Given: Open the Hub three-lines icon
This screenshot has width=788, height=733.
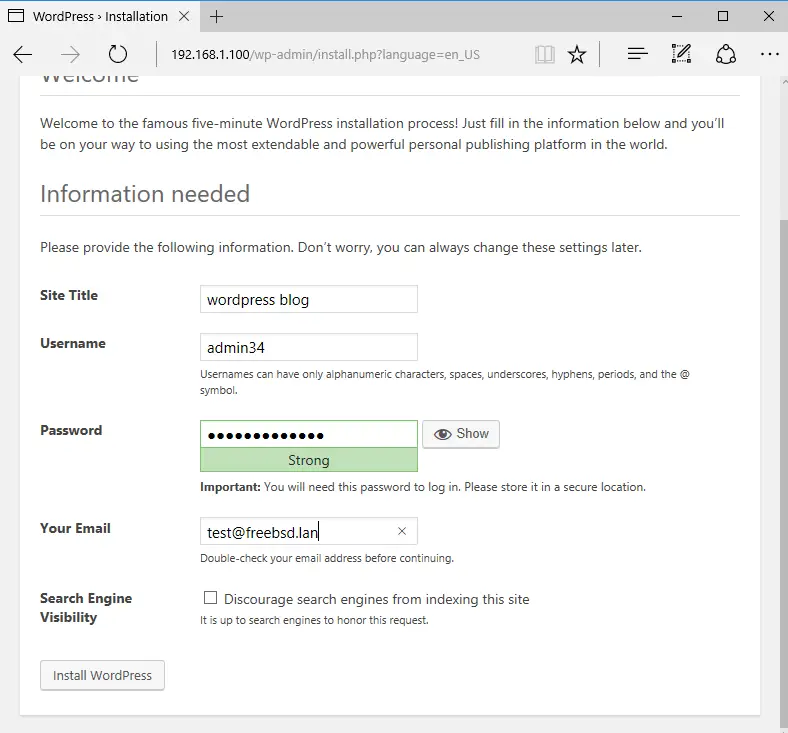Looking at the screenshot, I should tap(638, 54).
